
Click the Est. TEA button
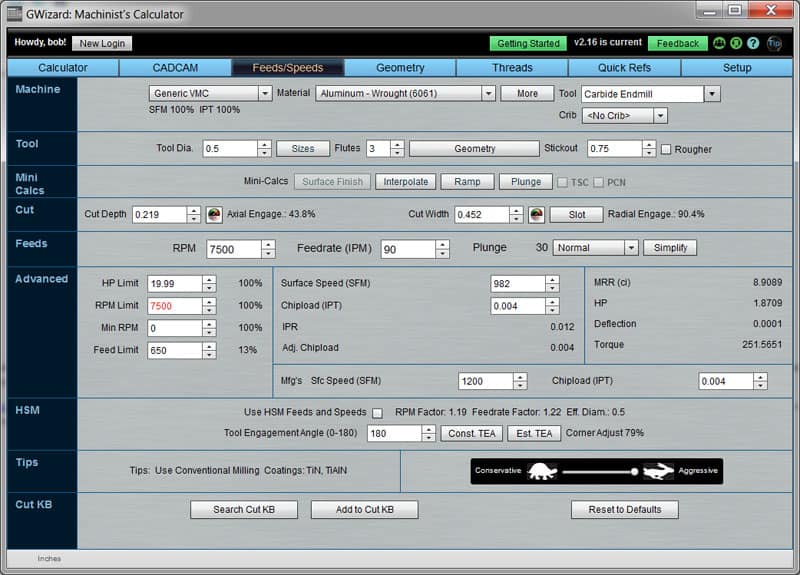pos(534,434)
